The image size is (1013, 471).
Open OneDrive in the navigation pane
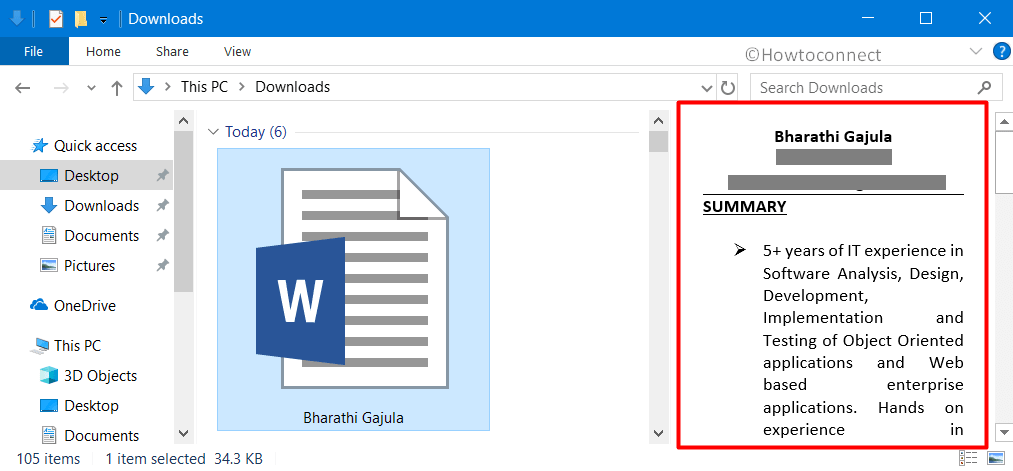pyautogui.click(x=84, y=306)
